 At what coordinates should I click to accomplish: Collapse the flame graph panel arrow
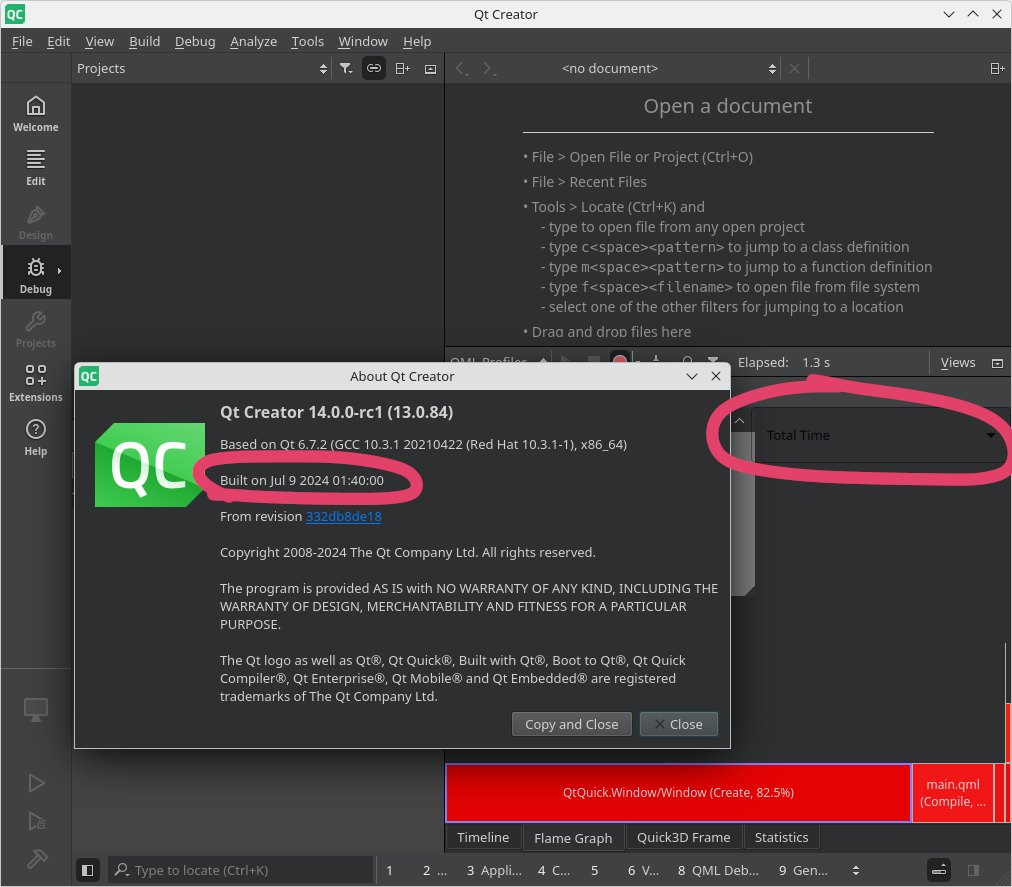click(740, 420)
